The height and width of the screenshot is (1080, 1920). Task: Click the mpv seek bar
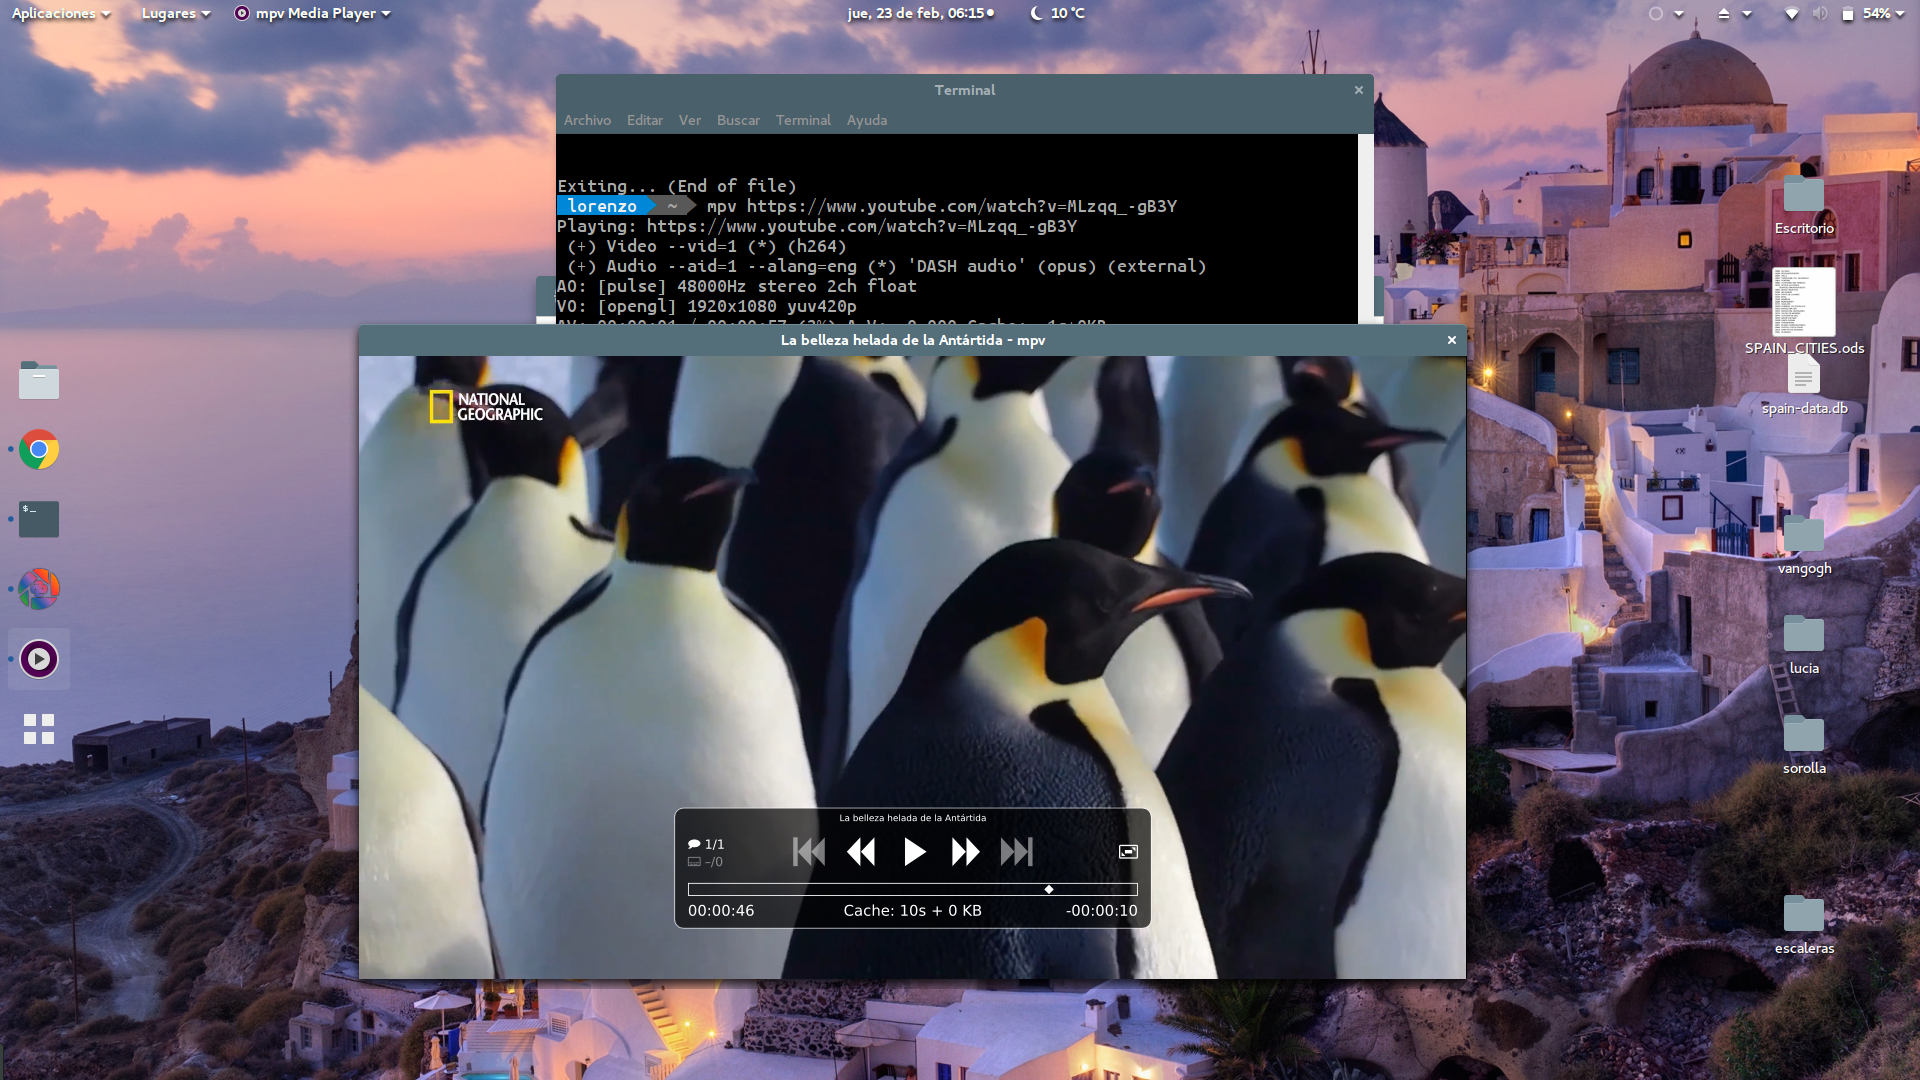912,889
